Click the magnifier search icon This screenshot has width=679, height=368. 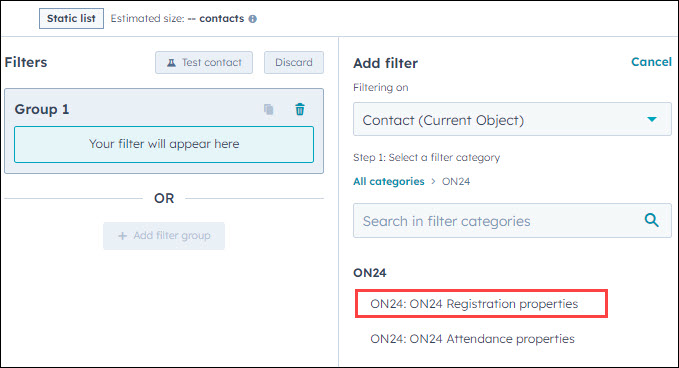coord(651,220)
